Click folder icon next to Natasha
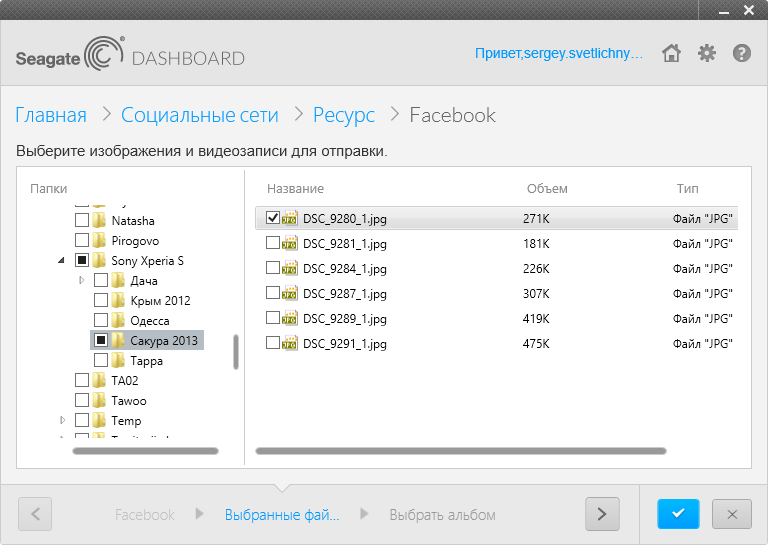This screenshot has width=768, height=545. [x=99, y=220]
